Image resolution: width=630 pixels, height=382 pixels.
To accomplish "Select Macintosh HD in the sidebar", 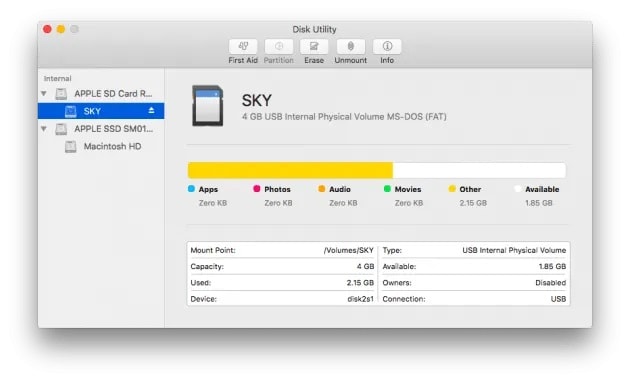I will [101, 147].
